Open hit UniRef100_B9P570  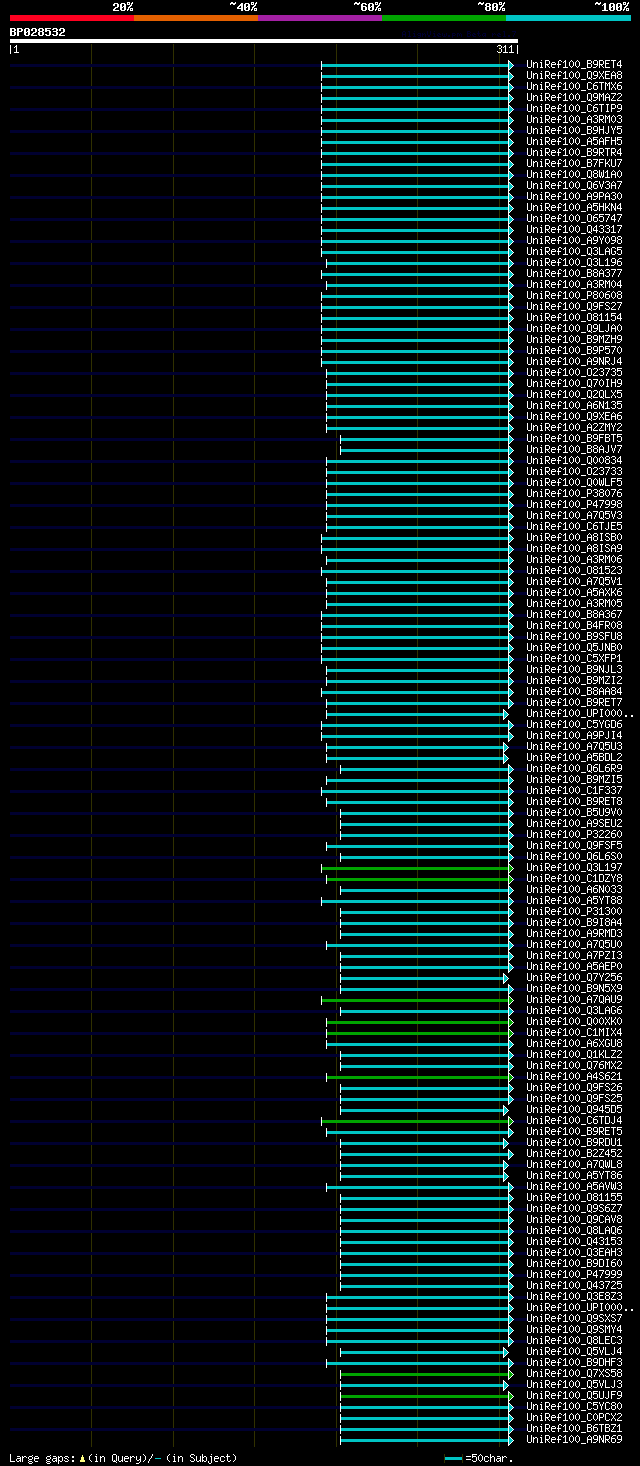[574, 351]
